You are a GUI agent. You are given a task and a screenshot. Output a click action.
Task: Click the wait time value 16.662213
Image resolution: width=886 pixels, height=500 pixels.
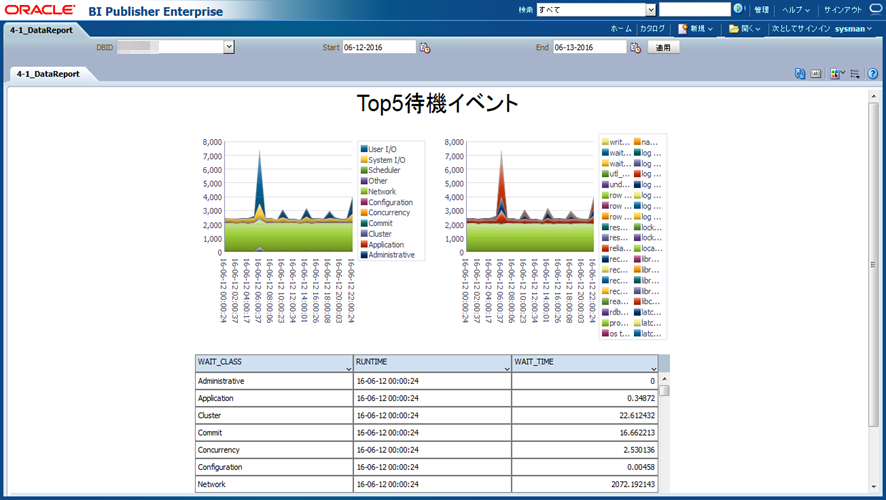[x=637, y=433]
